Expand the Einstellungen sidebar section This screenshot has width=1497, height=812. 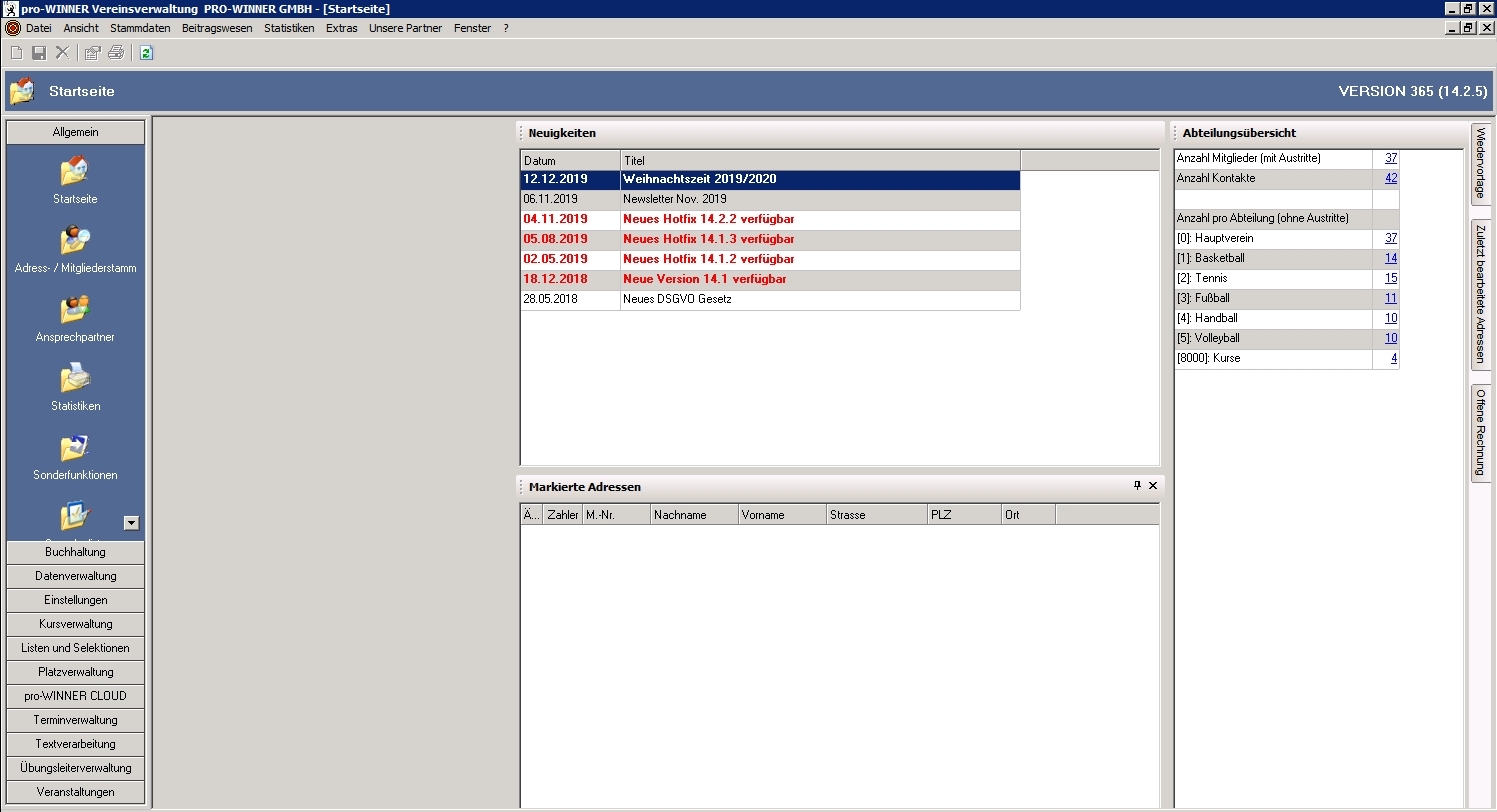coord(75,600)
